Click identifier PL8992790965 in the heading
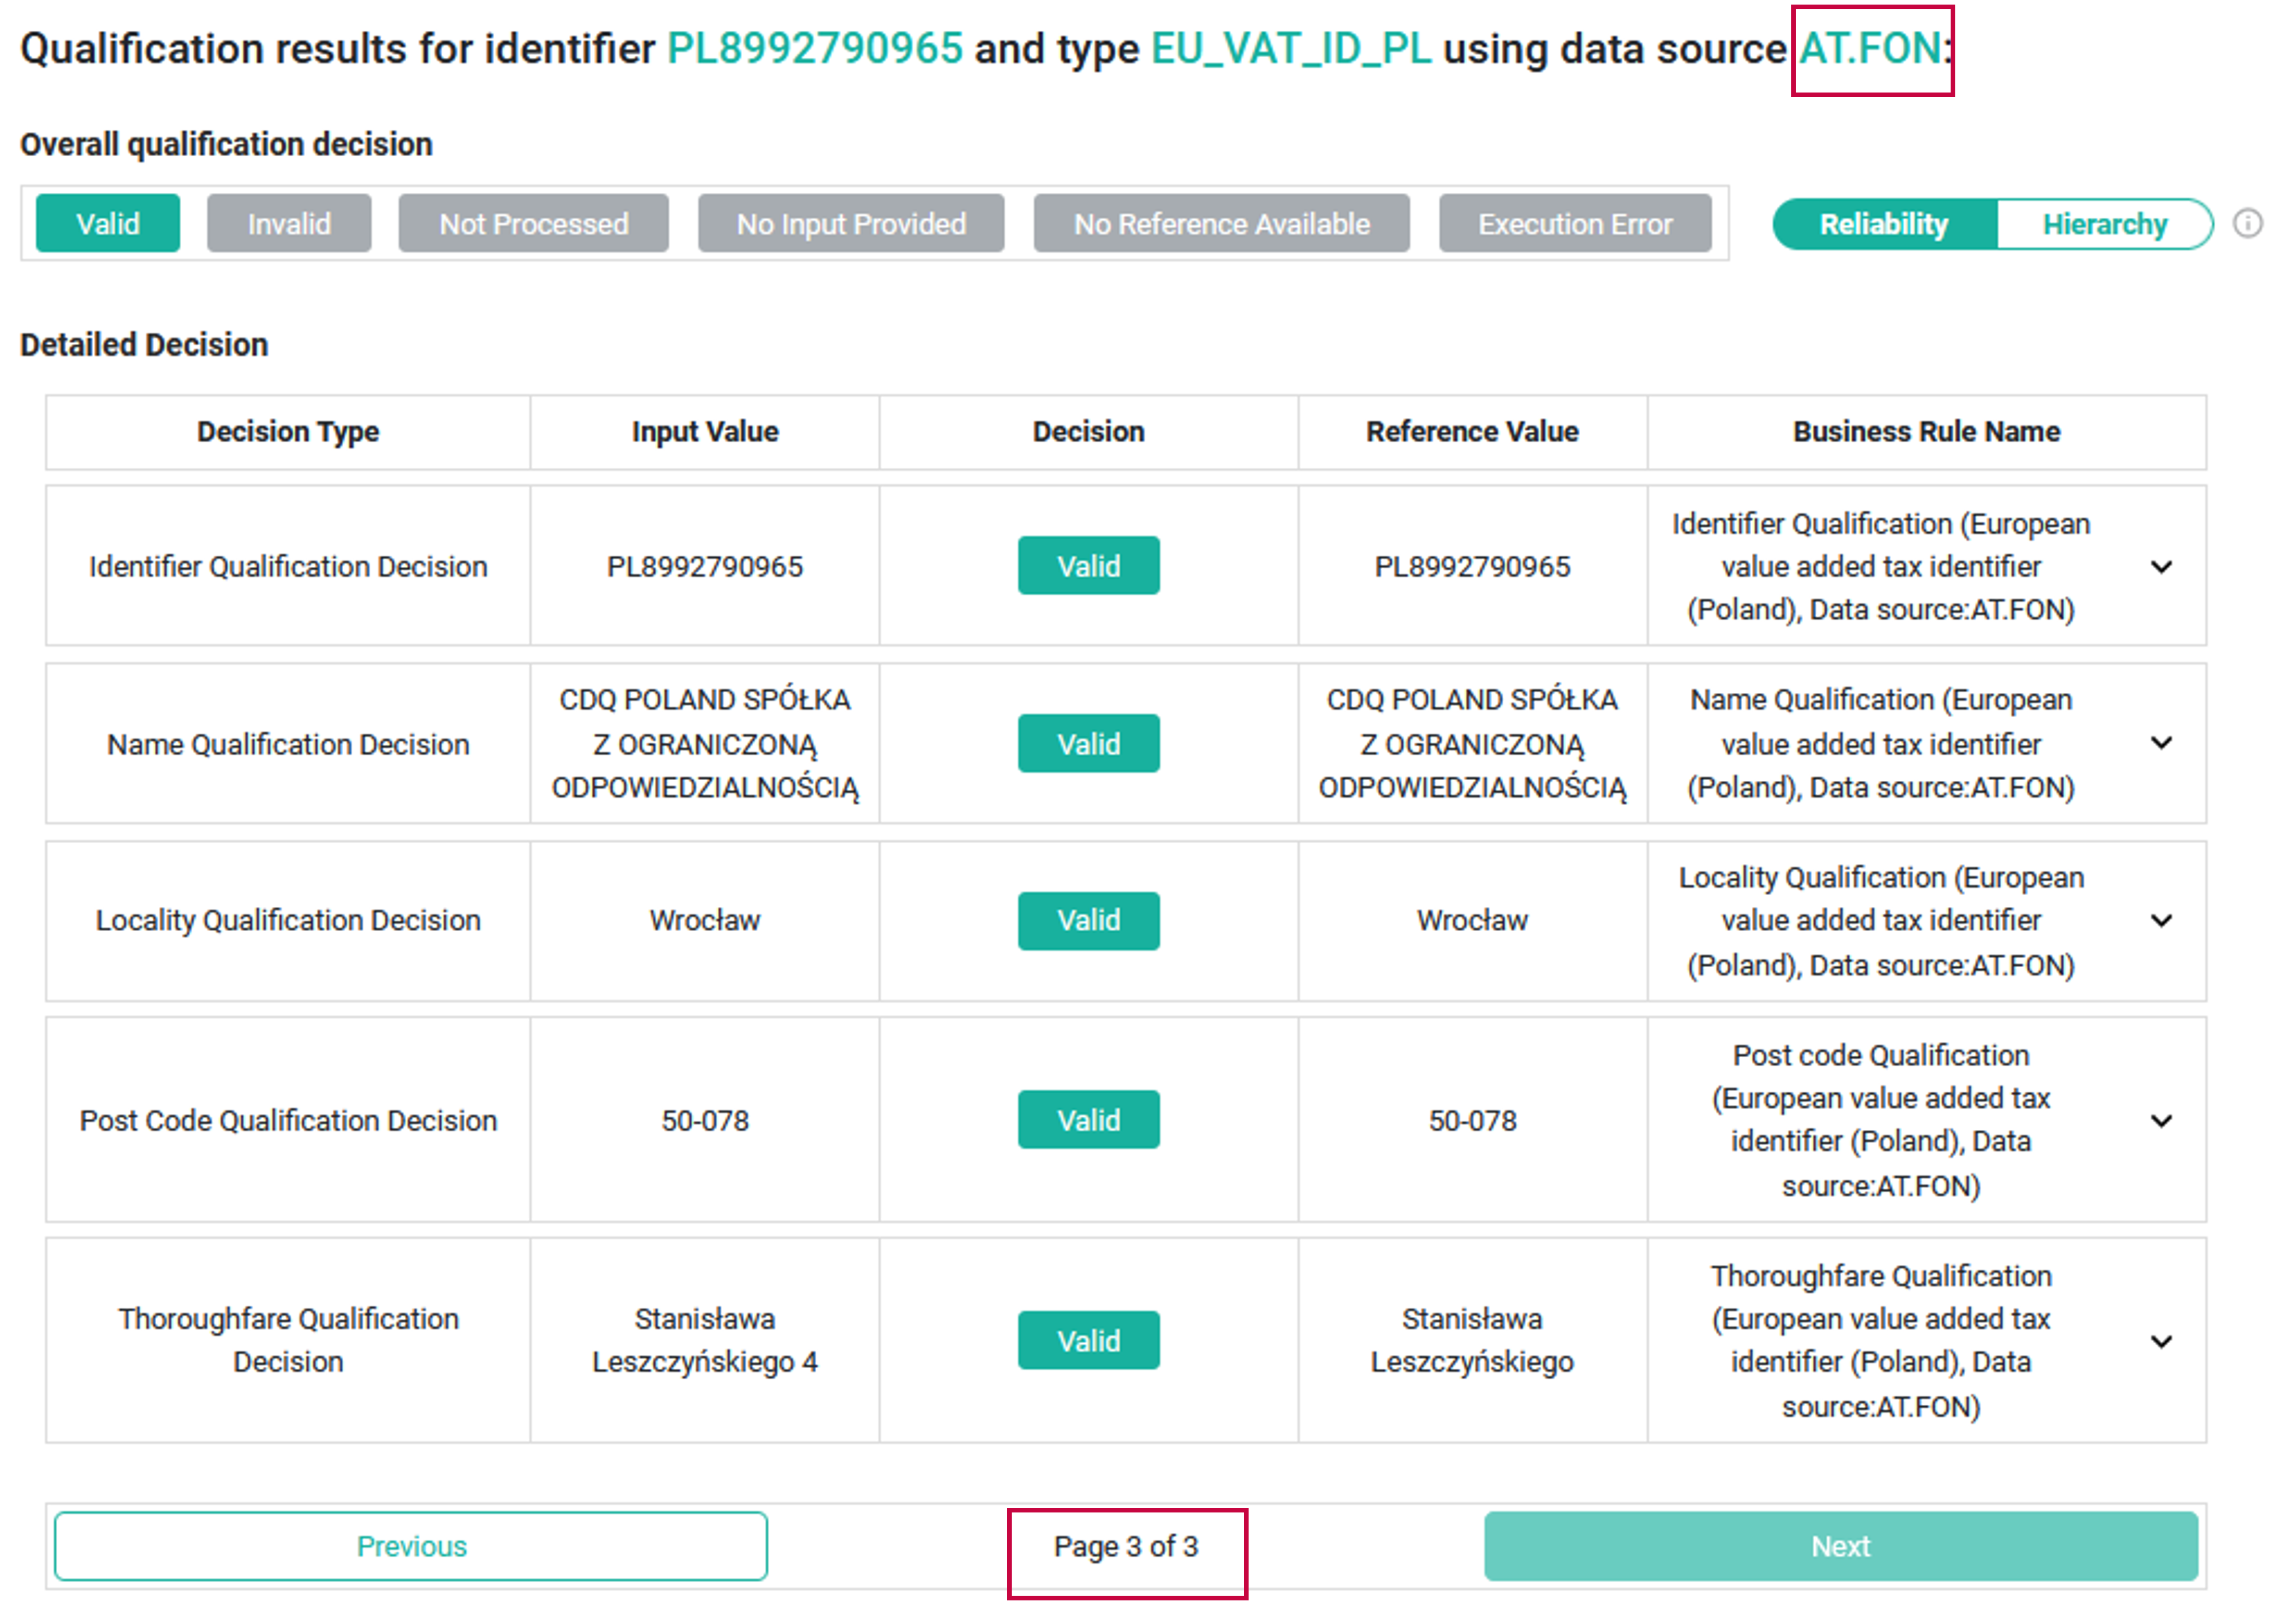Viewport: 2282px width, 1624px height. (814, 48)
